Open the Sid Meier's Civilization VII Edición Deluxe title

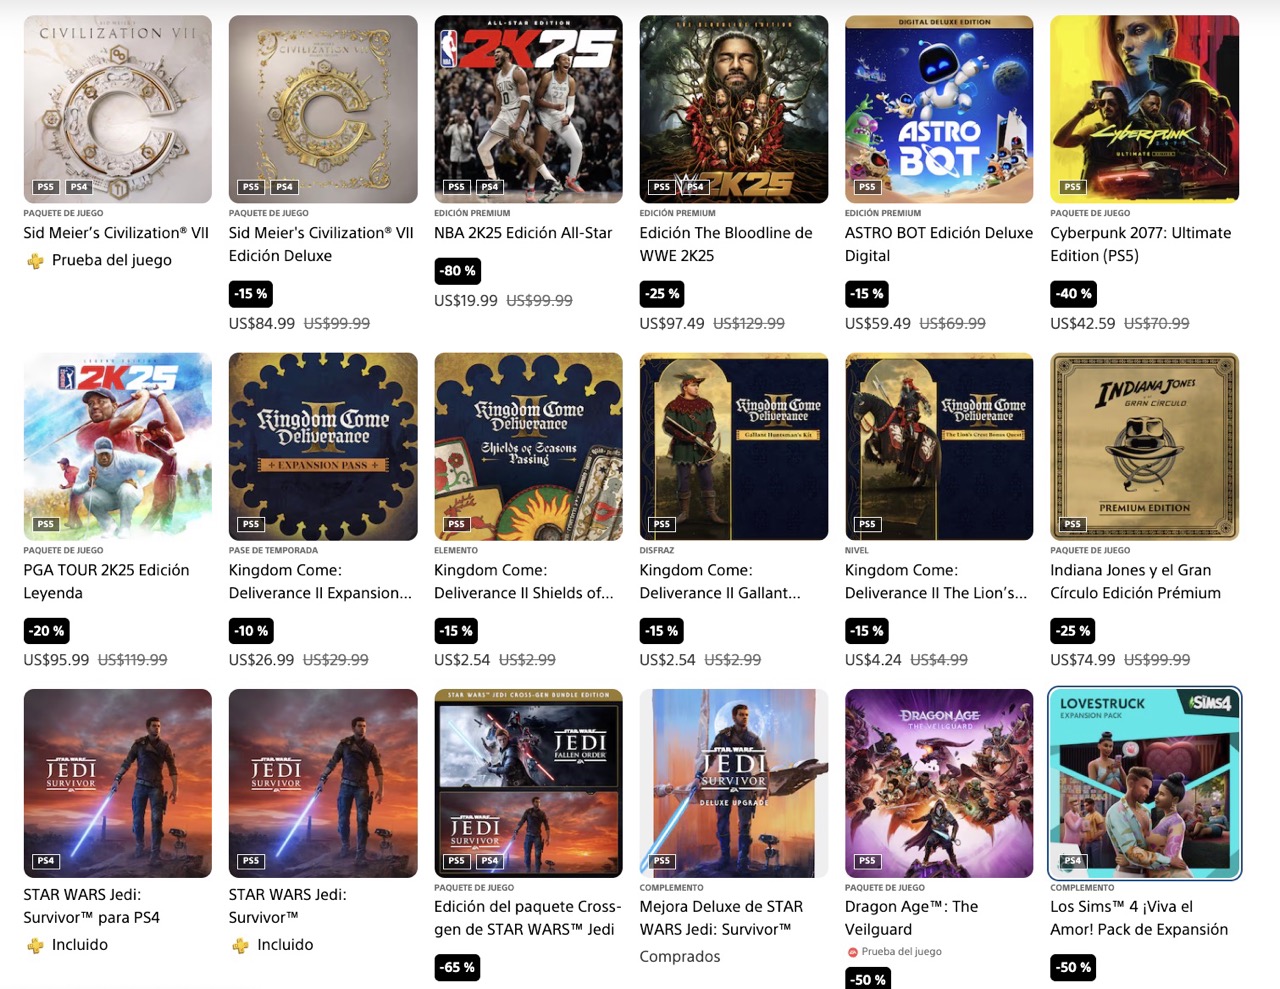[x=321, y=244]
